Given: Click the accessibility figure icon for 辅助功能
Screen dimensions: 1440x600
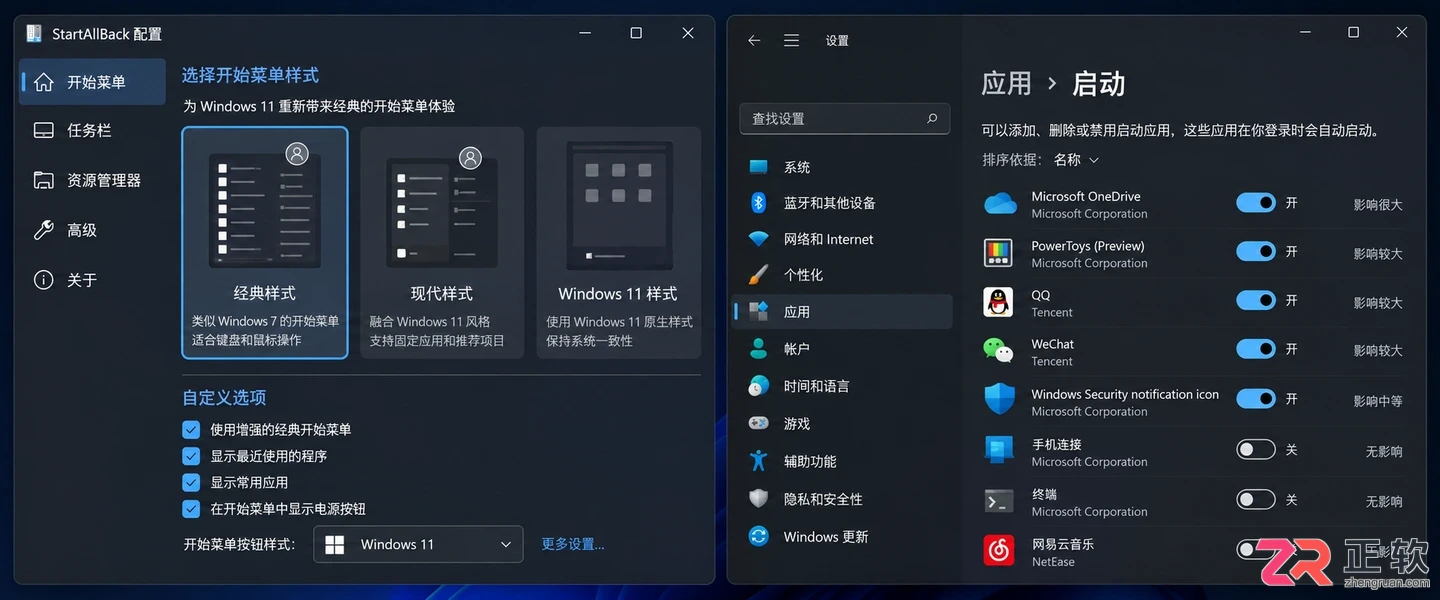Looking at the screenshot, I should [759, 461].
